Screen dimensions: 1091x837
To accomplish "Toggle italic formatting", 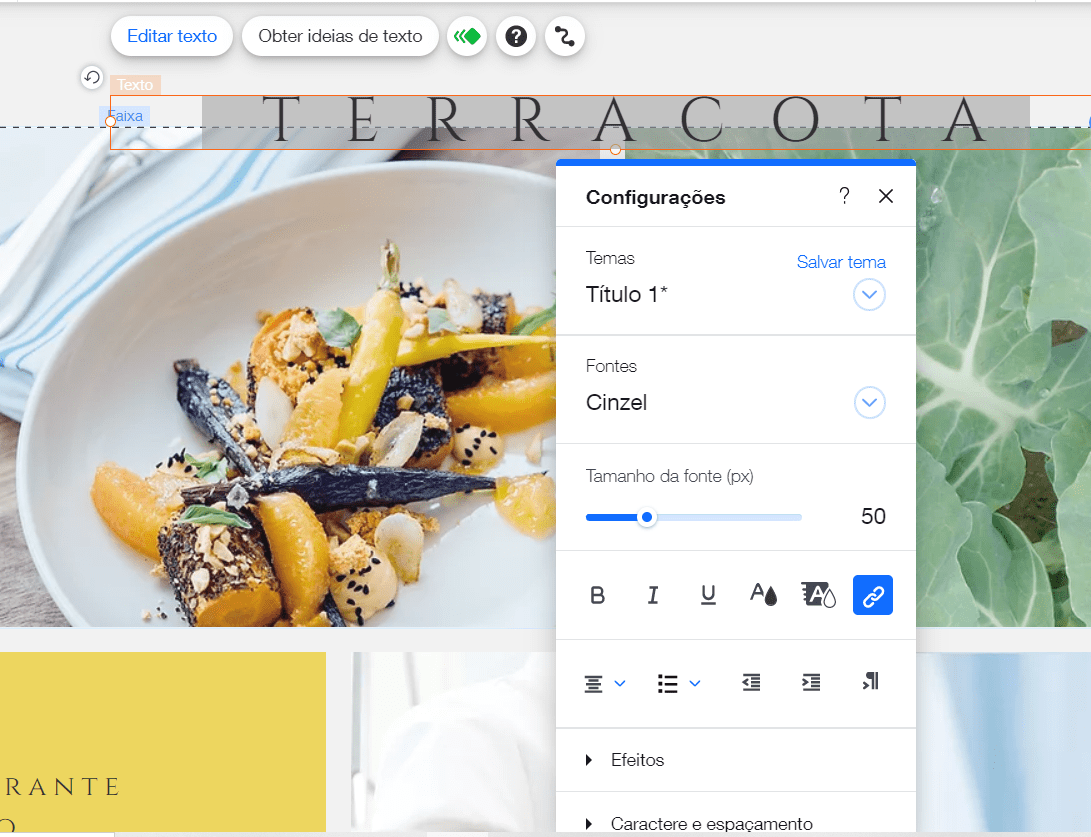I will (653, 596).
